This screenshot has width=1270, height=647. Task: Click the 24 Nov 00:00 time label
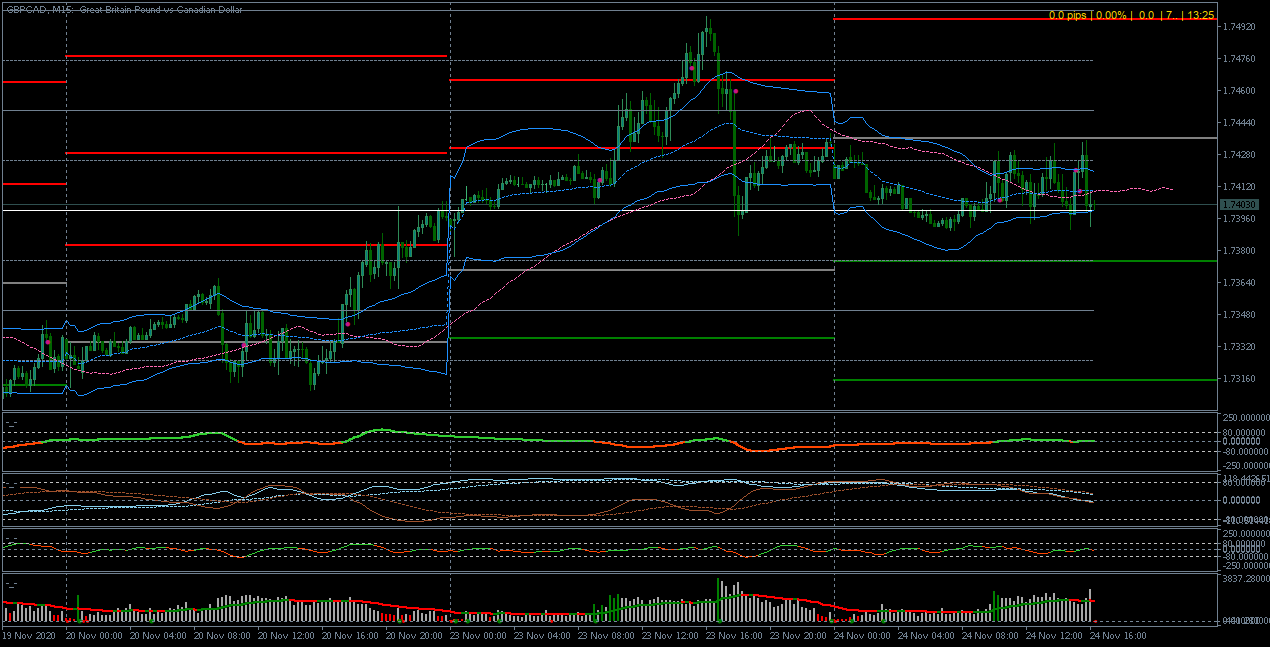[x=866, y=635]
